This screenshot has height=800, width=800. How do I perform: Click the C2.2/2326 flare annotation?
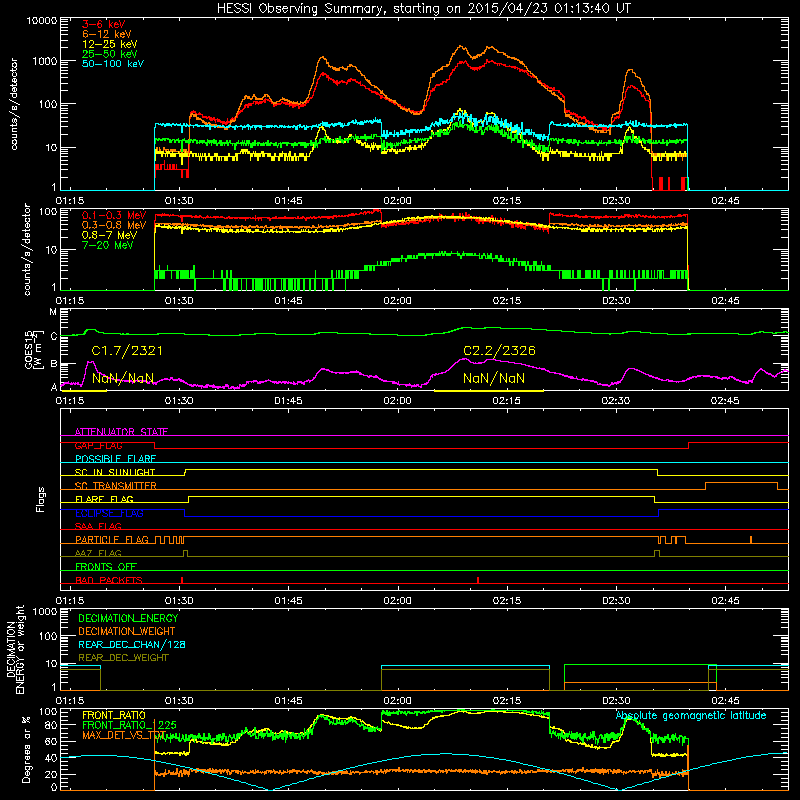[x=499, y=351]
